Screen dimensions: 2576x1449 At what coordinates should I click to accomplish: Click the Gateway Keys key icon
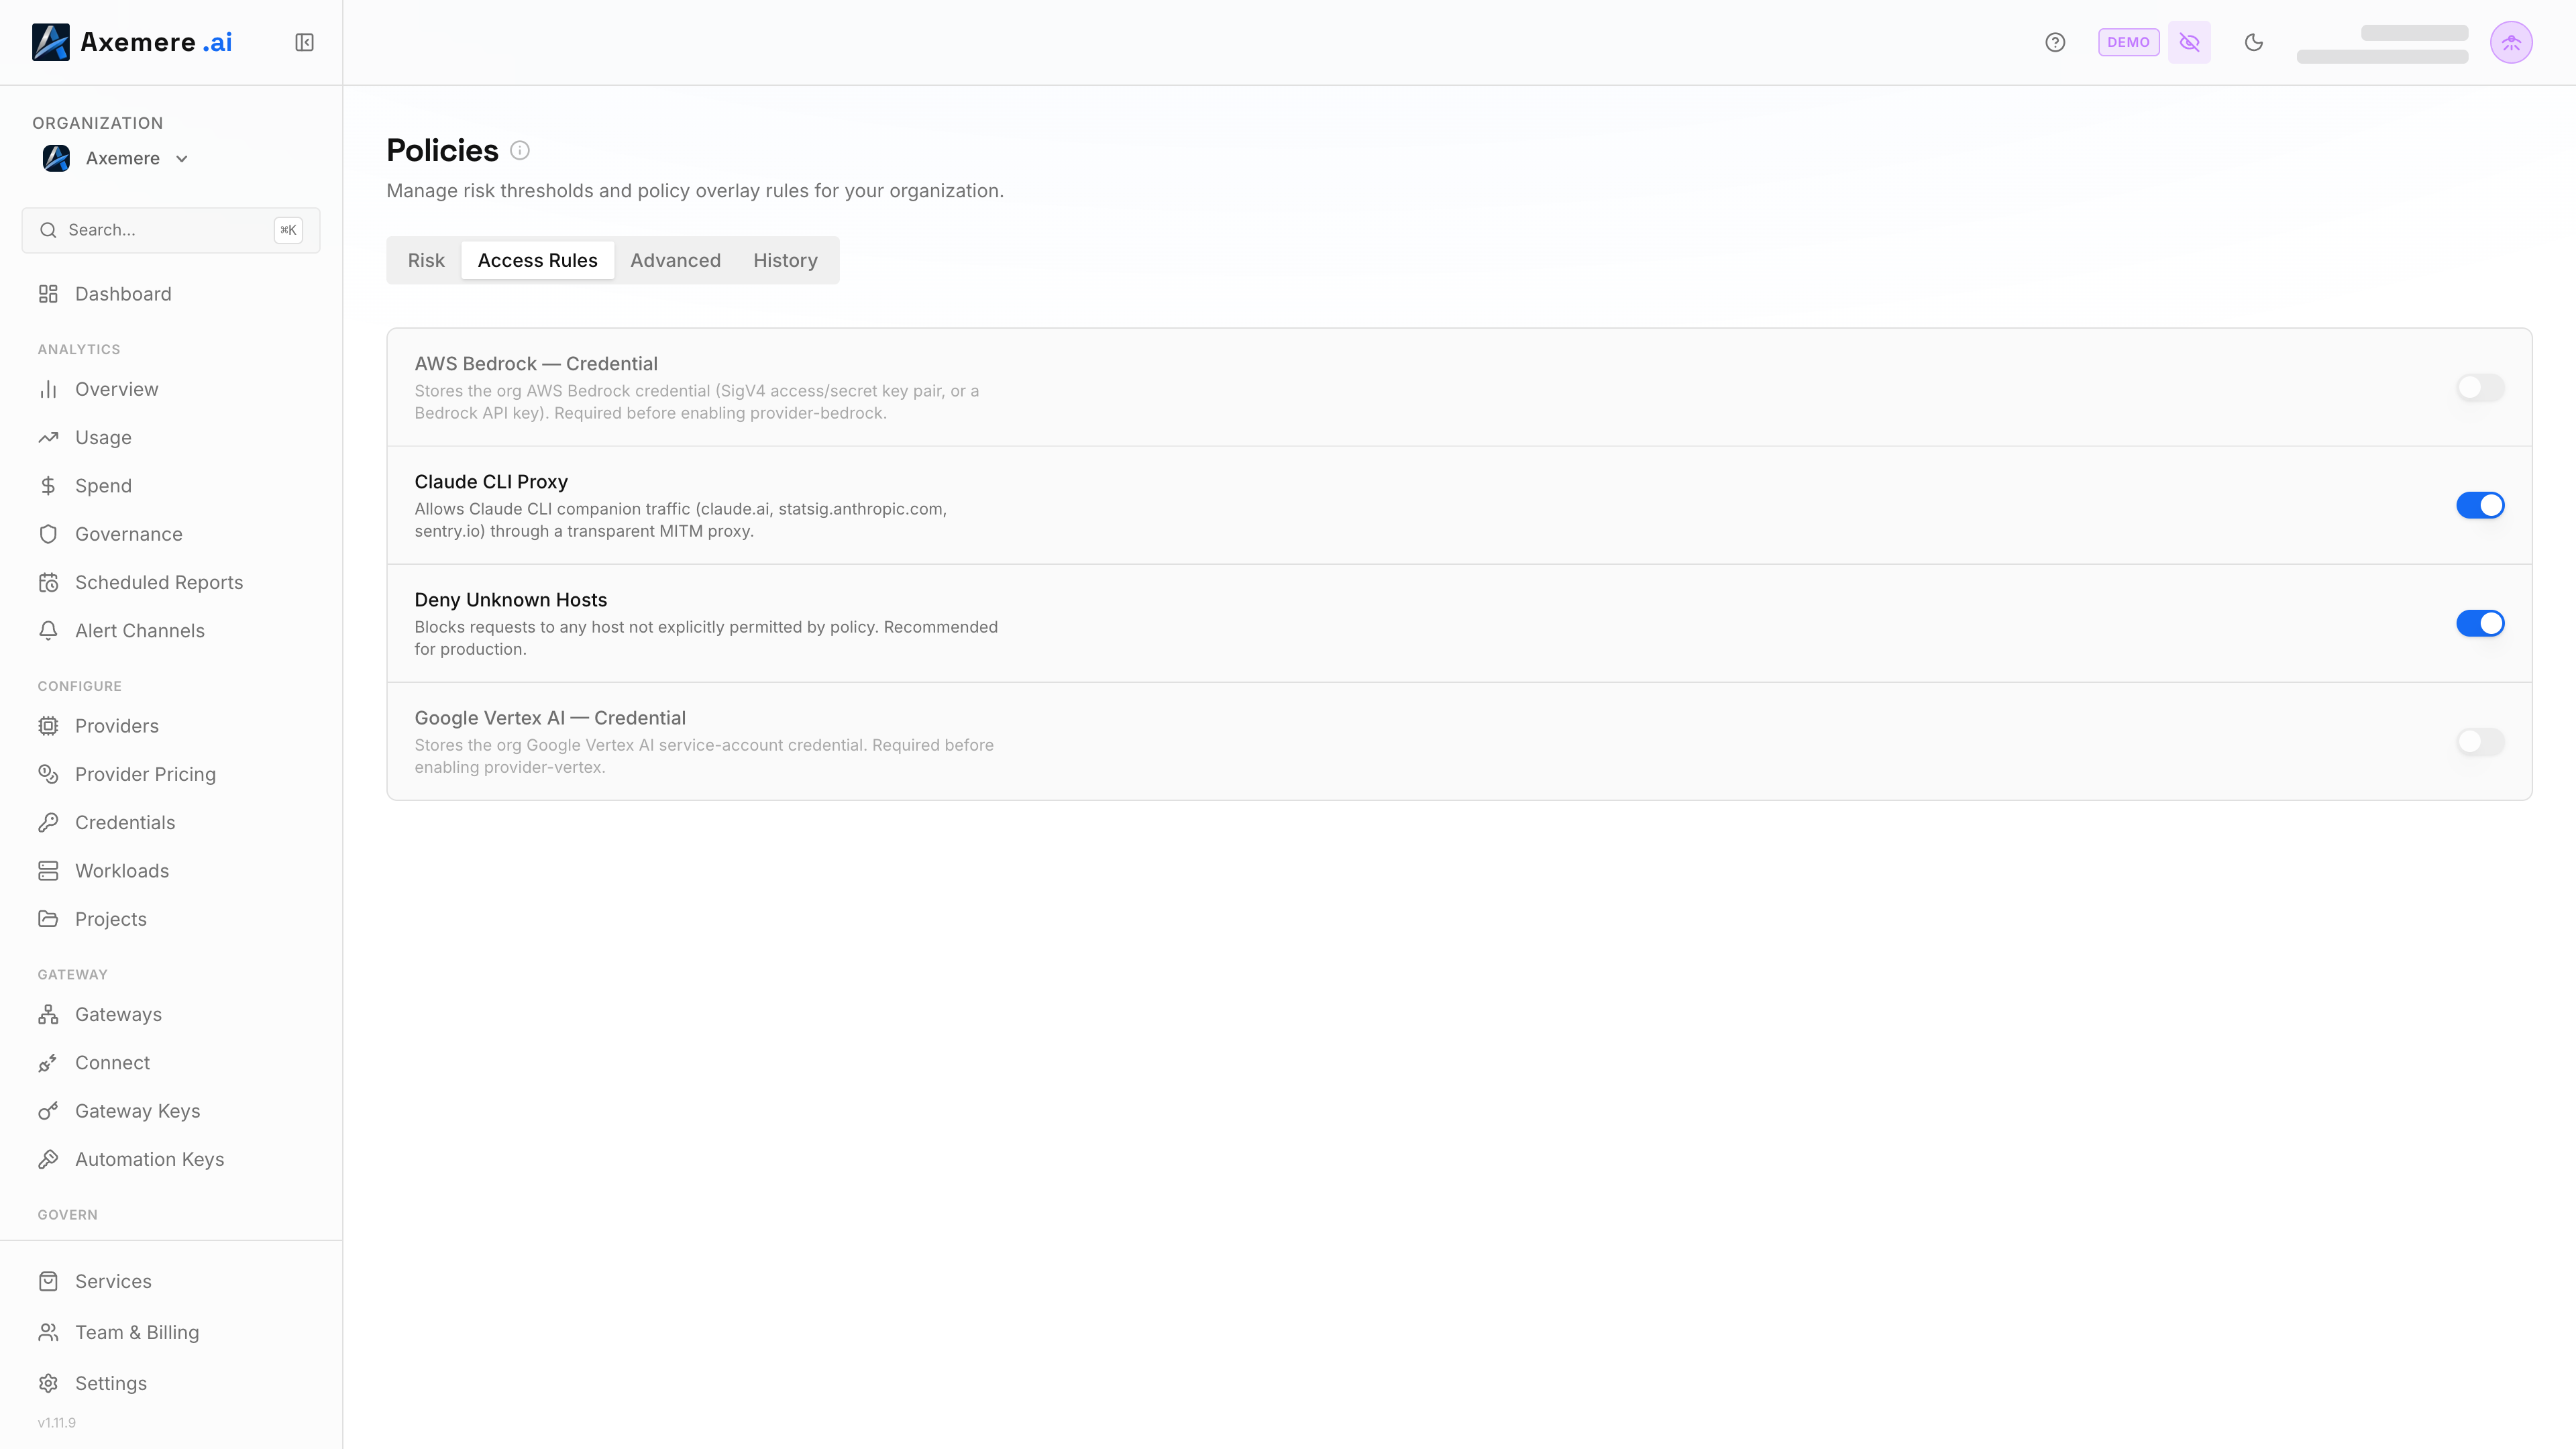(x=48, y=1111)
